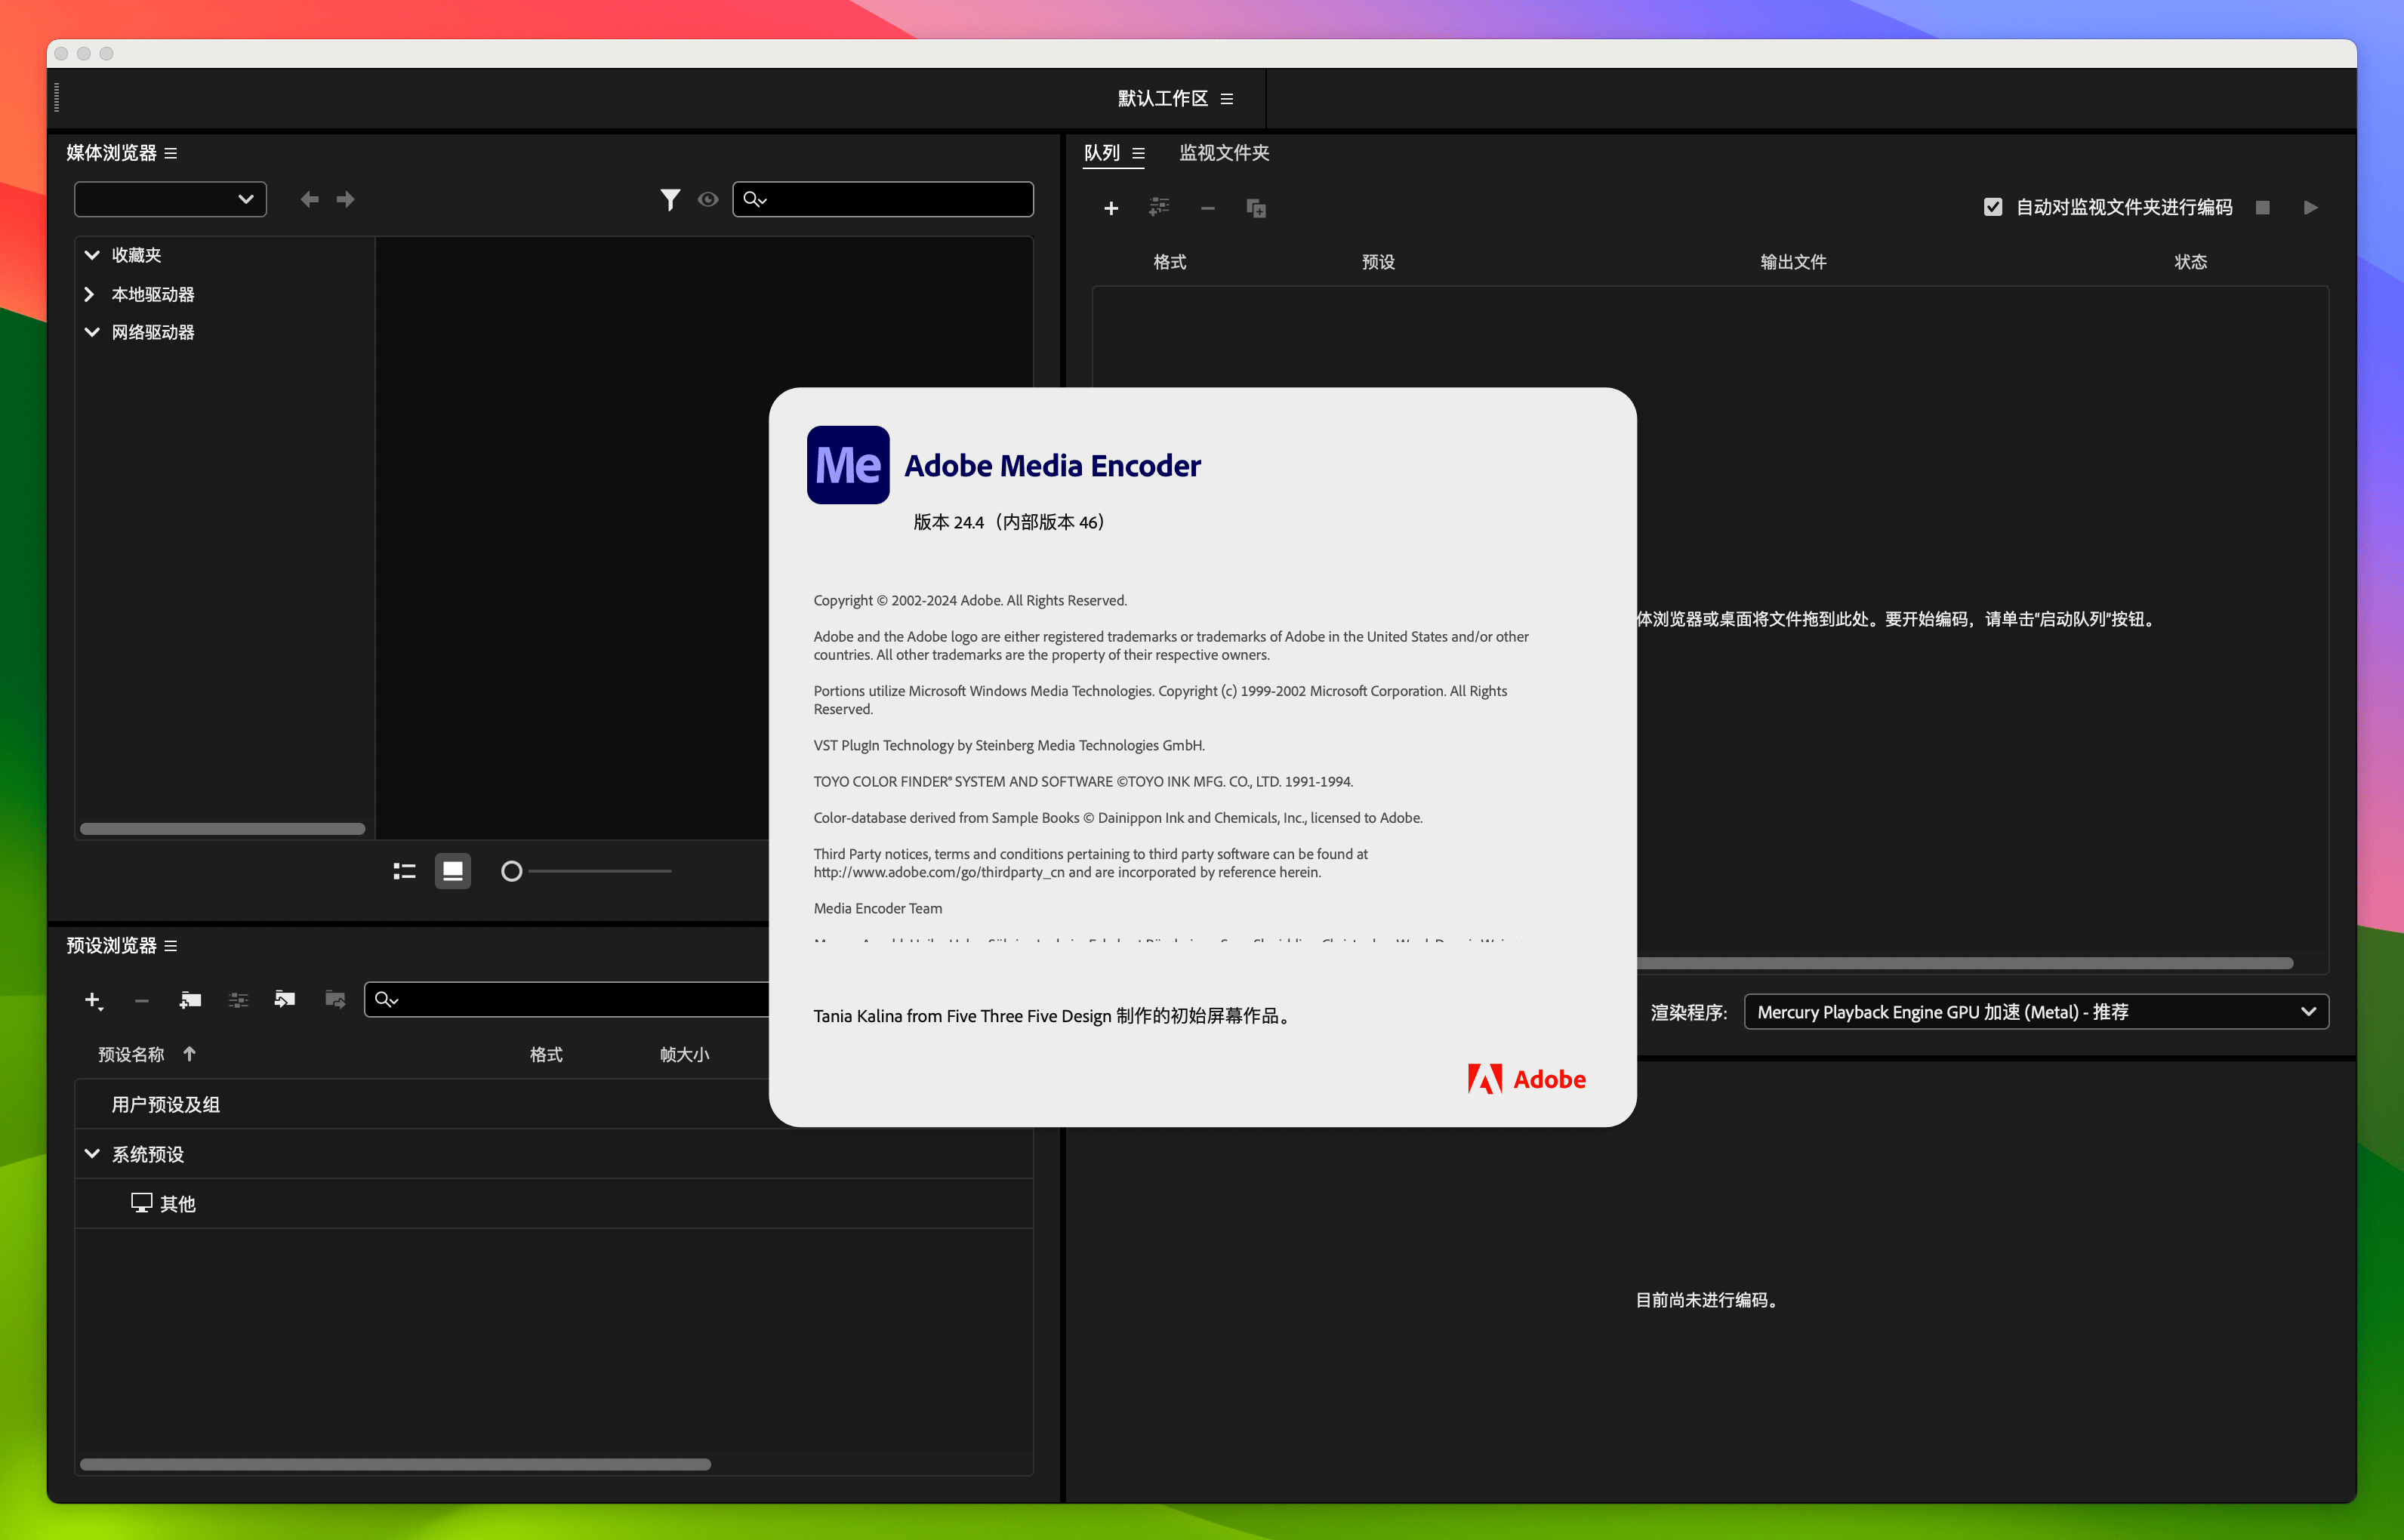This screenshot has width=2404, height=1540.
Task: Sort presets by 预设名称 column header
Action: [130, 1054]
